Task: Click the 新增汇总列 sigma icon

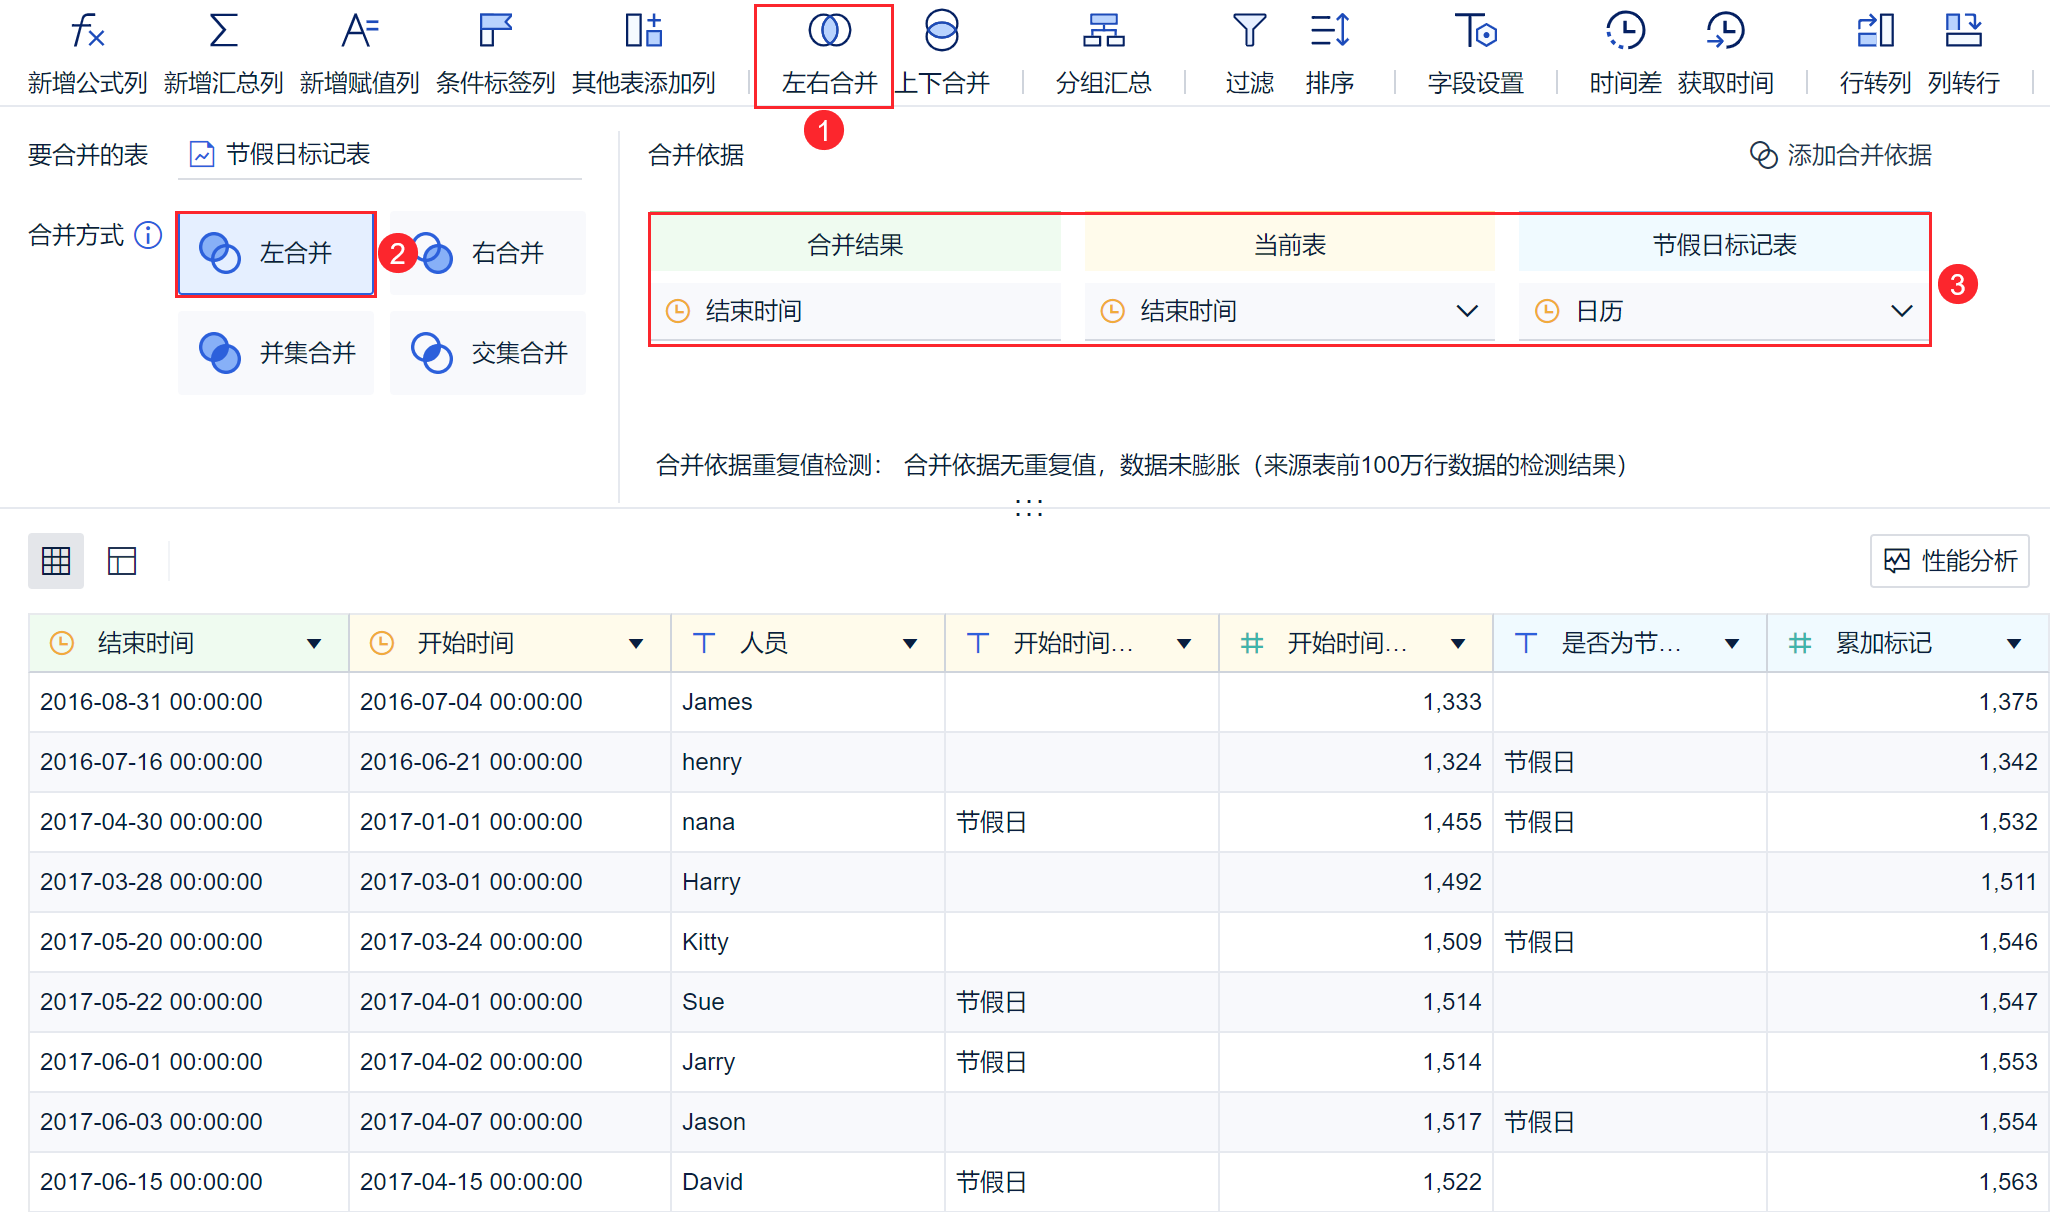Action: click(224, 32)
